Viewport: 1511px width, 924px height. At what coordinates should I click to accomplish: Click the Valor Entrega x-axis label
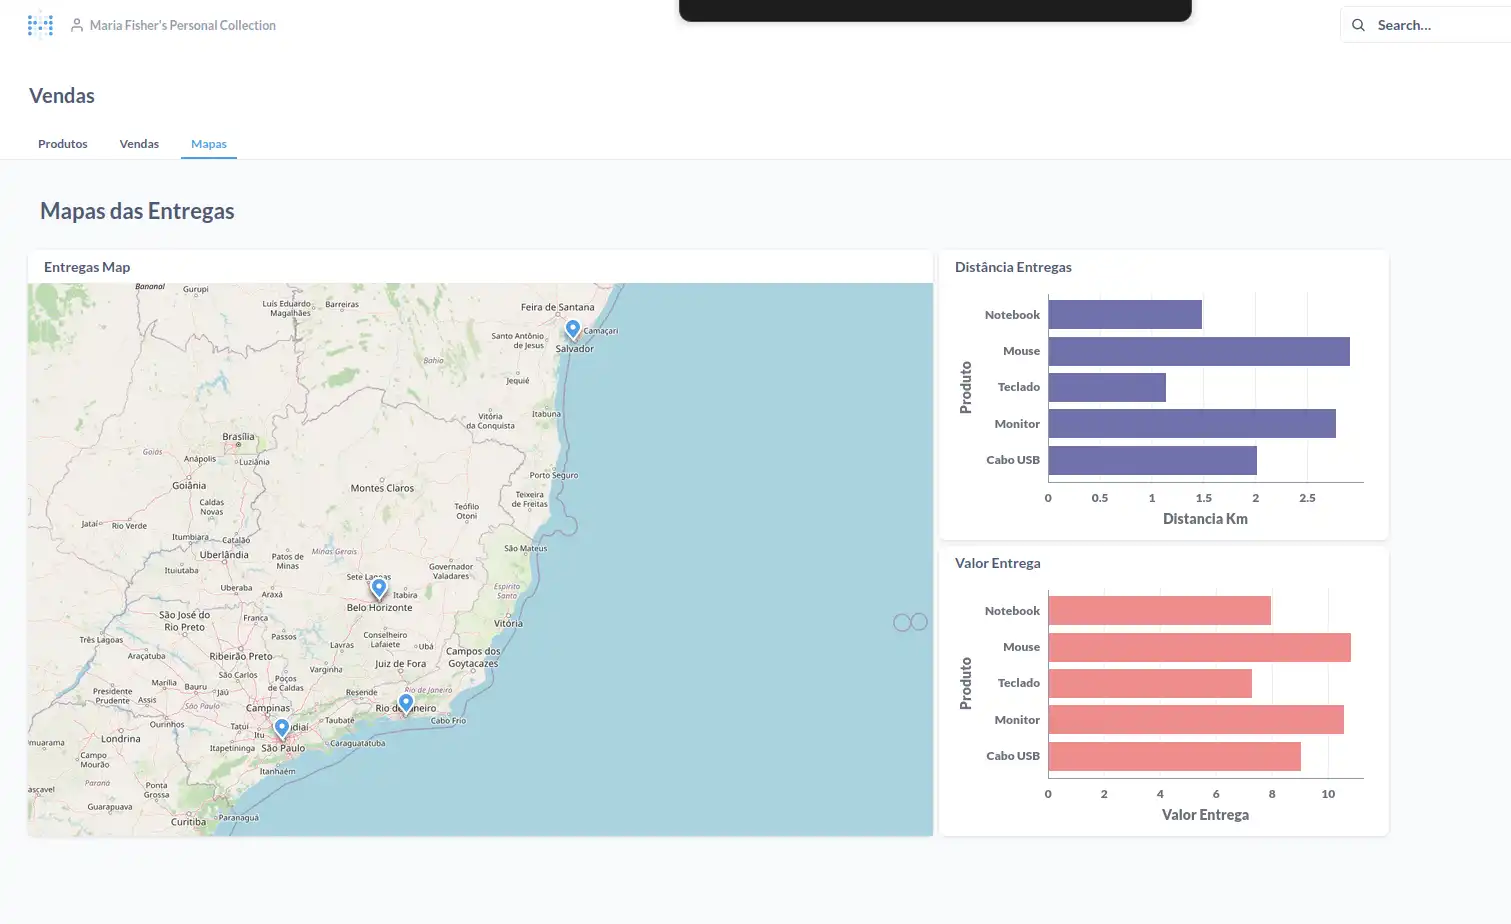1205,815
